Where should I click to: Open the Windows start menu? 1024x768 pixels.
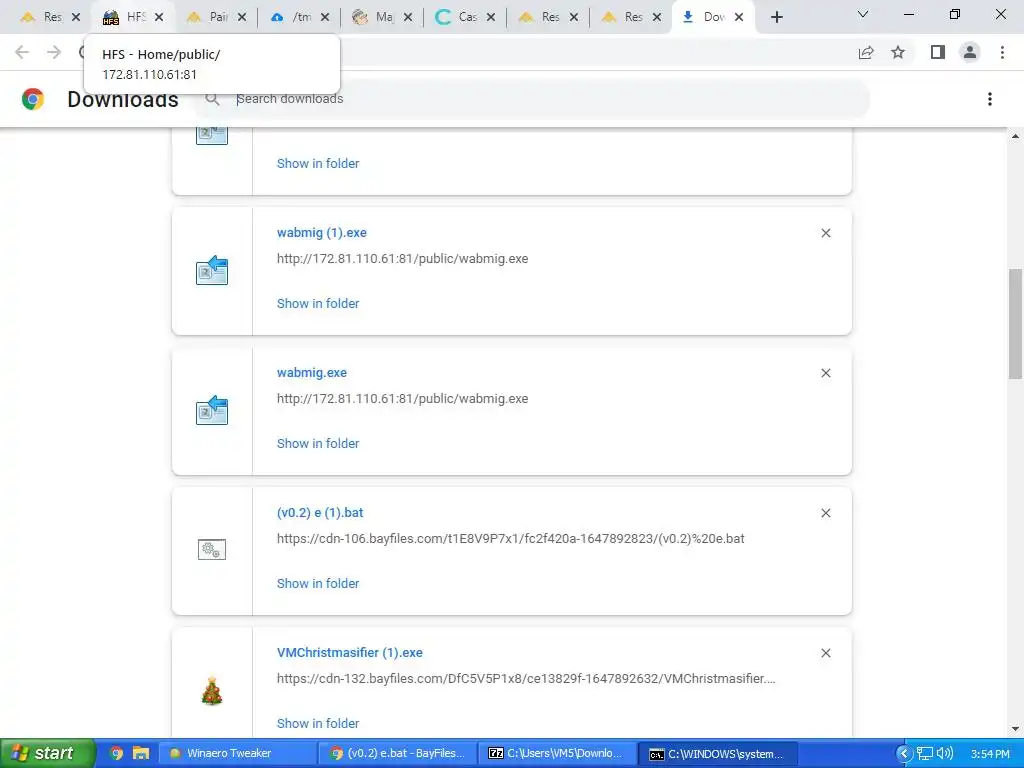point(47,753)
